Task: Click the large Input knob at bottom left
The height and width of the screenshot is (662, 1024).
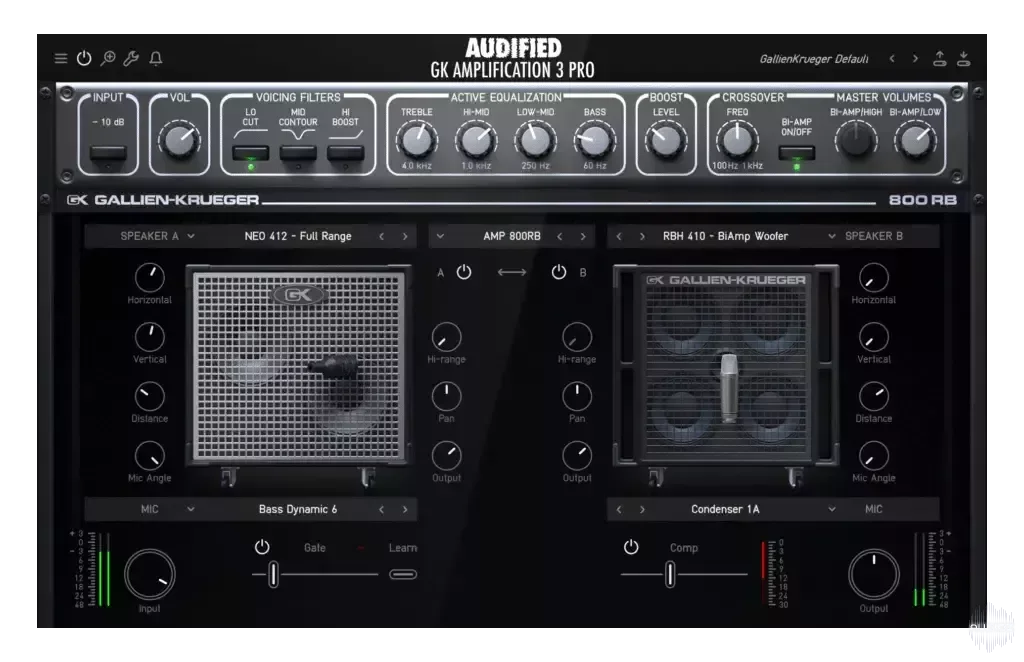Action: point(150,575)
